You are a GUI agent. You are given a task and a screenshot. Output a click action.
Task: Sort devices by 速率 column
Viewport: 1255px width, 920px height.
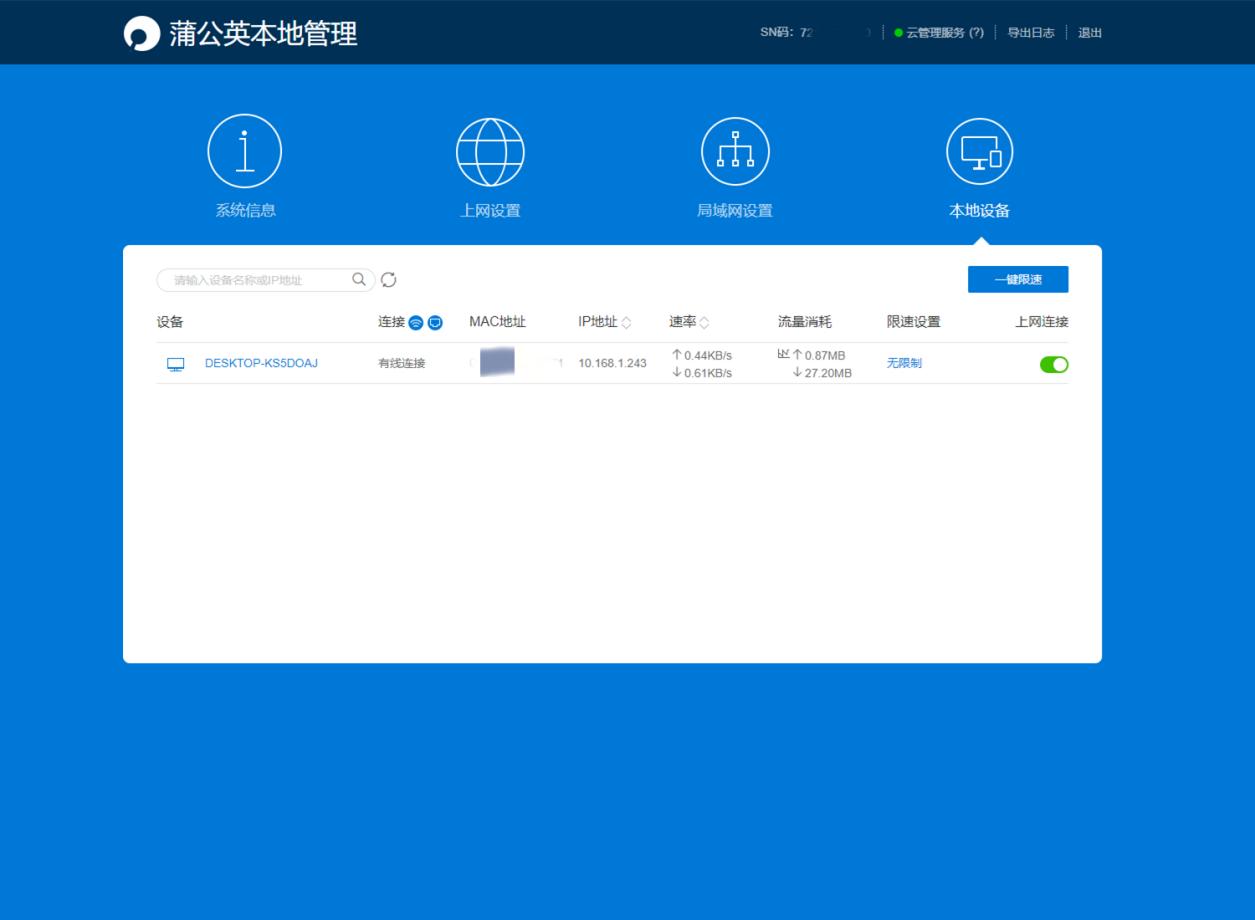tap(704, 322)
